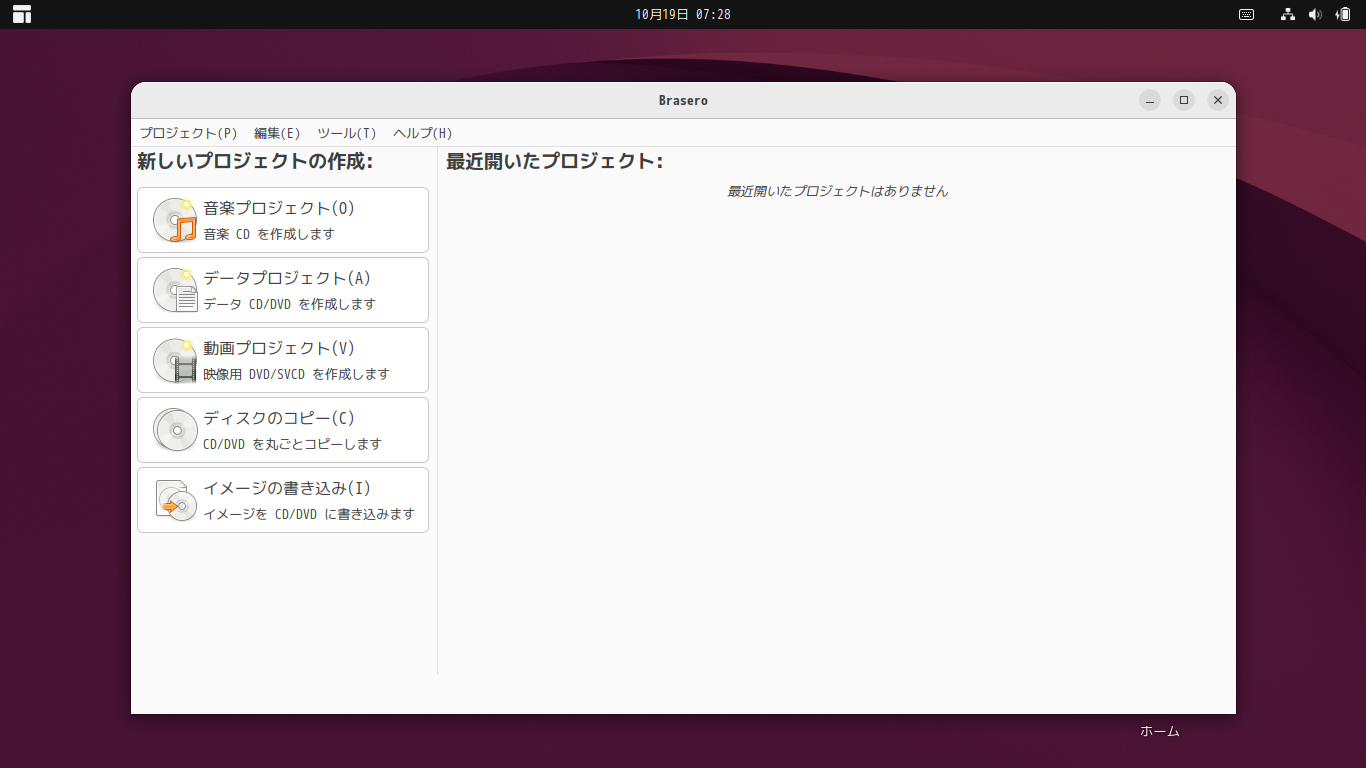1366x768 pixels.
Task: Minimize the Brasero window
Action: 1150,100
